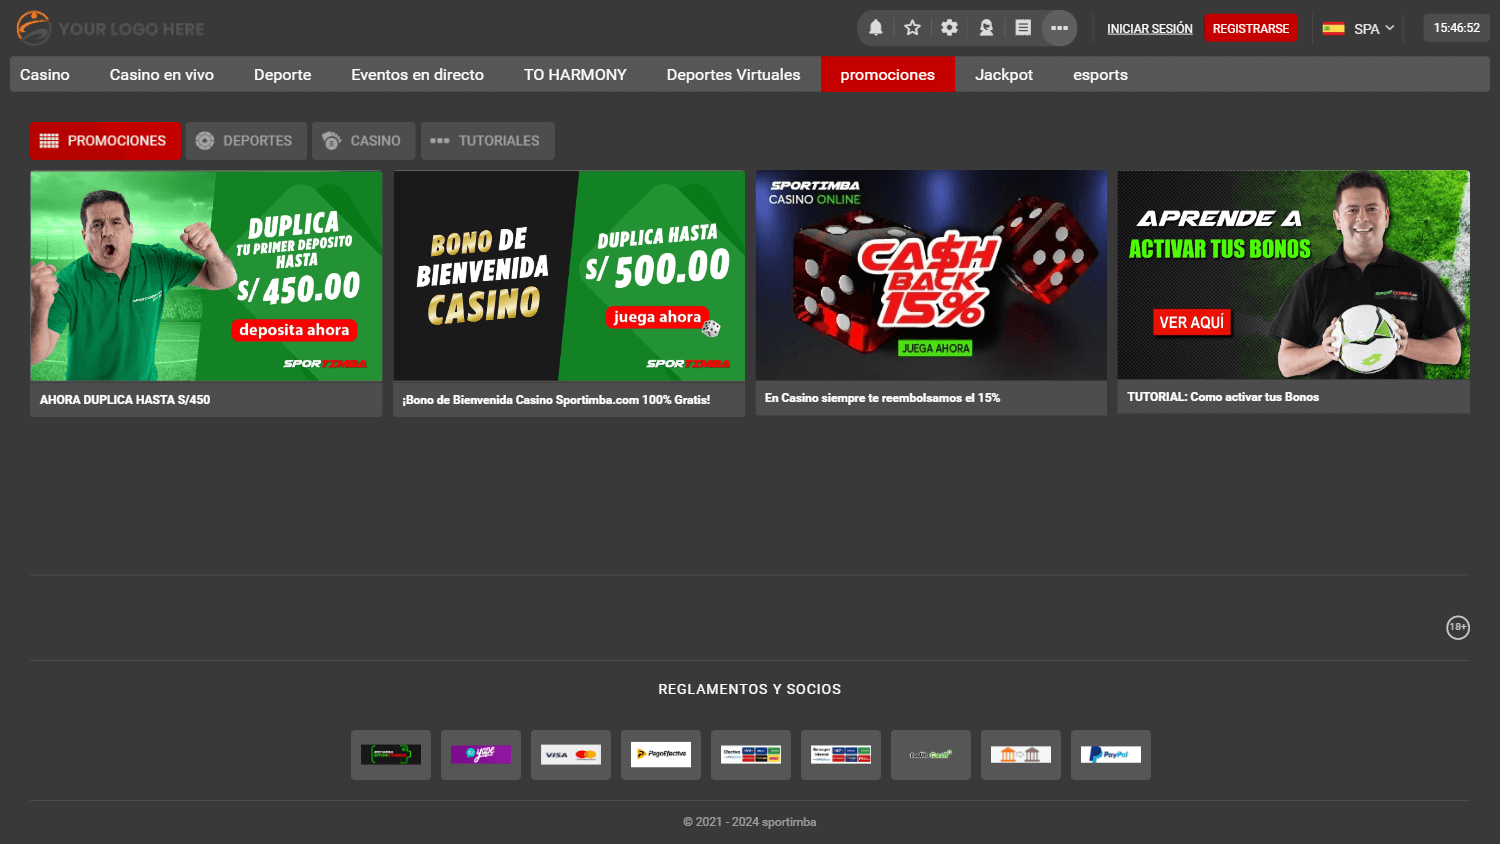Open the bet slip receipt icon
The image size is (1500, 844).
(1023, 28)
